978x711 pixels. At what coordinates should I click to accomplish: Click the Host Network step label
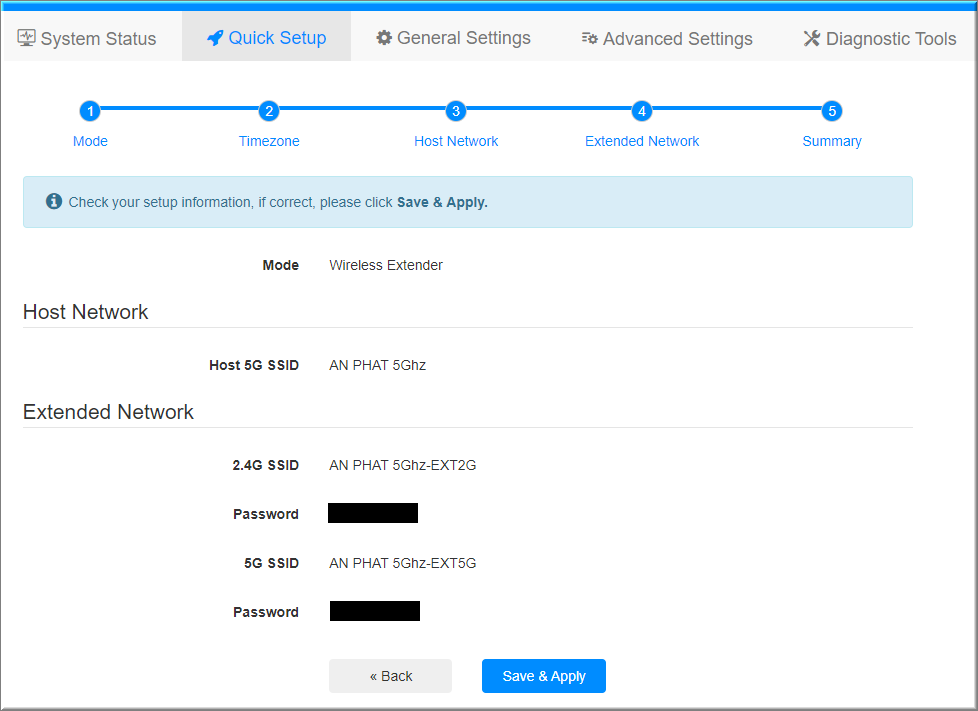(456, 141)
